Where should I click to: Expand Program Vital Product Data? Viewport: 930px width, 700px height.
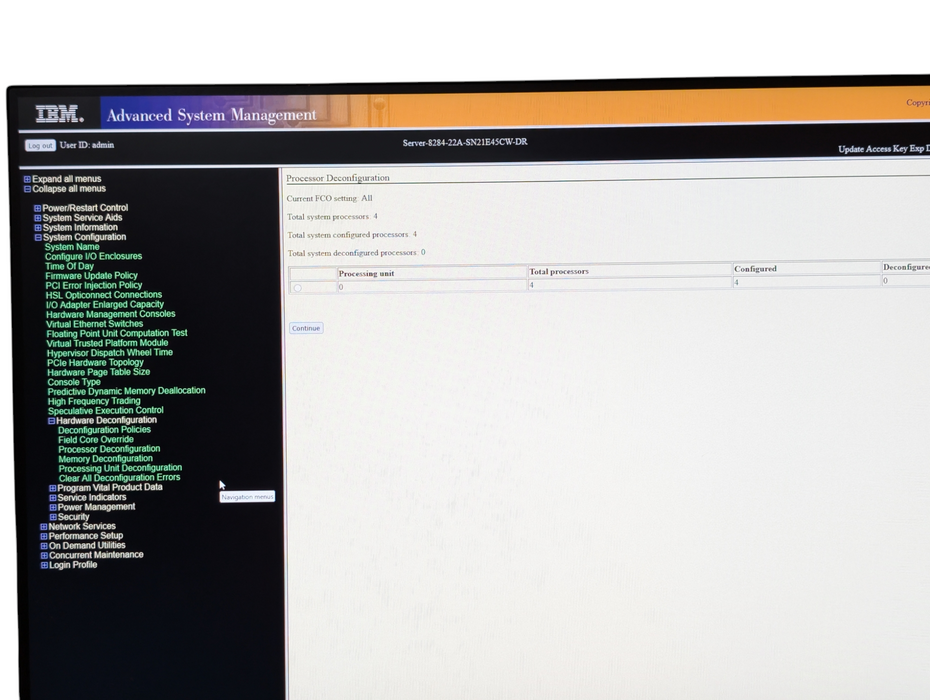coord(53,488)
